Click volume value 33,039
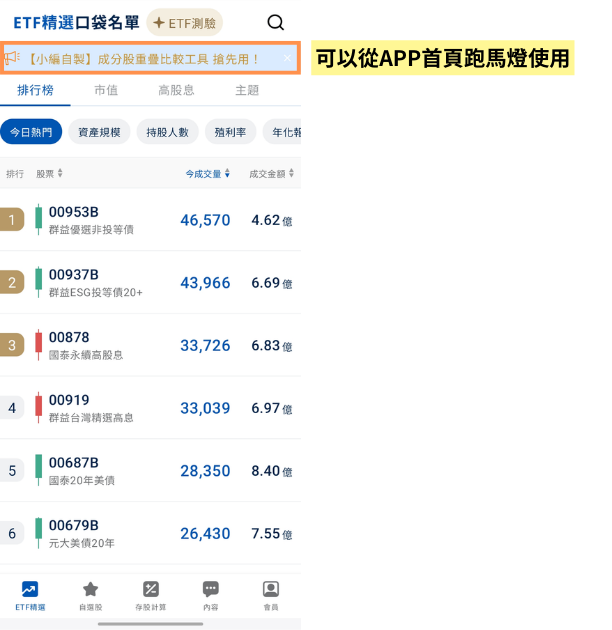The width and height of the screenshot is (612, 630). pyautogui.click(x=205, y=408)
